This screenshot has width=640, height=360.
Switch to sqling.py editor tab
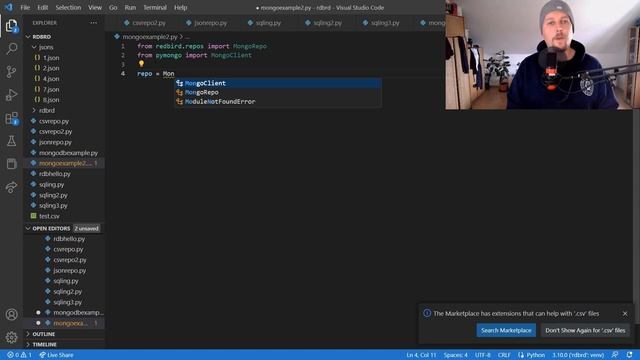coord(264,23)
